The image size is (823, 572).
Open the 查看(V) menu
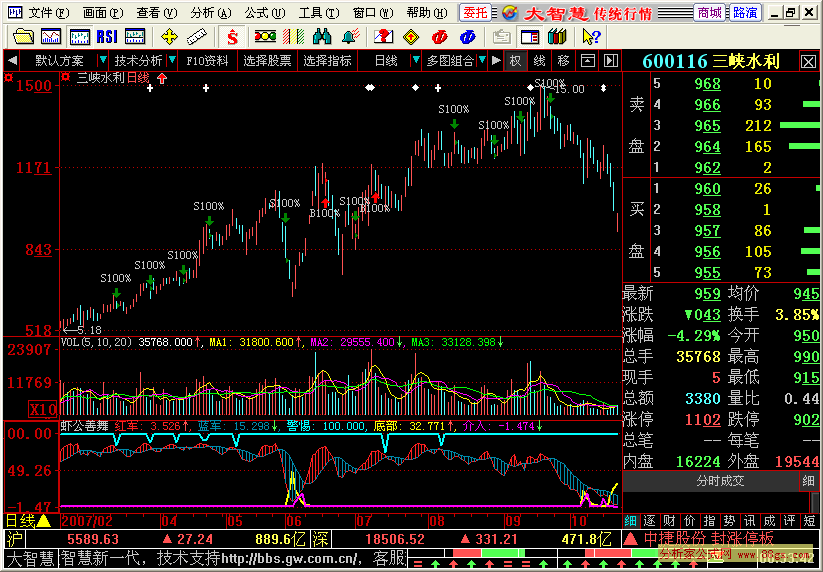tap(156, 13)
